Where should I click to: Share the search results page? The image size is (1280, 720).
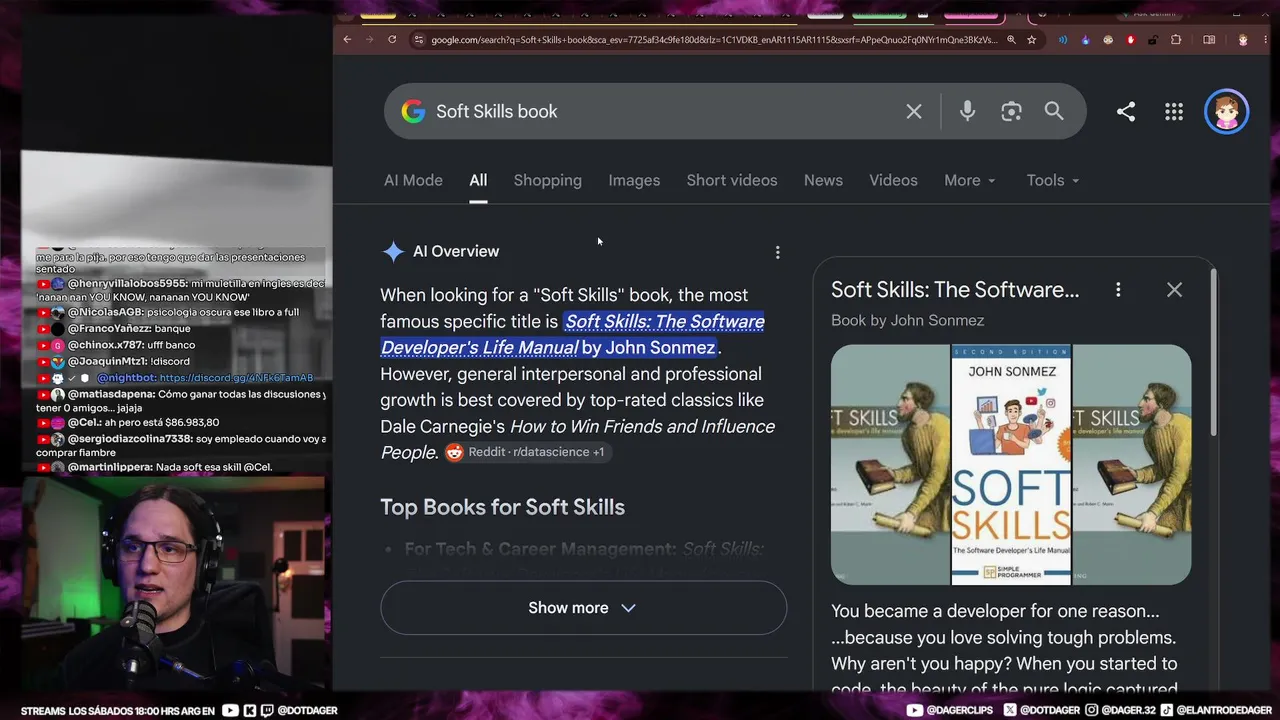click(1126, 112)
